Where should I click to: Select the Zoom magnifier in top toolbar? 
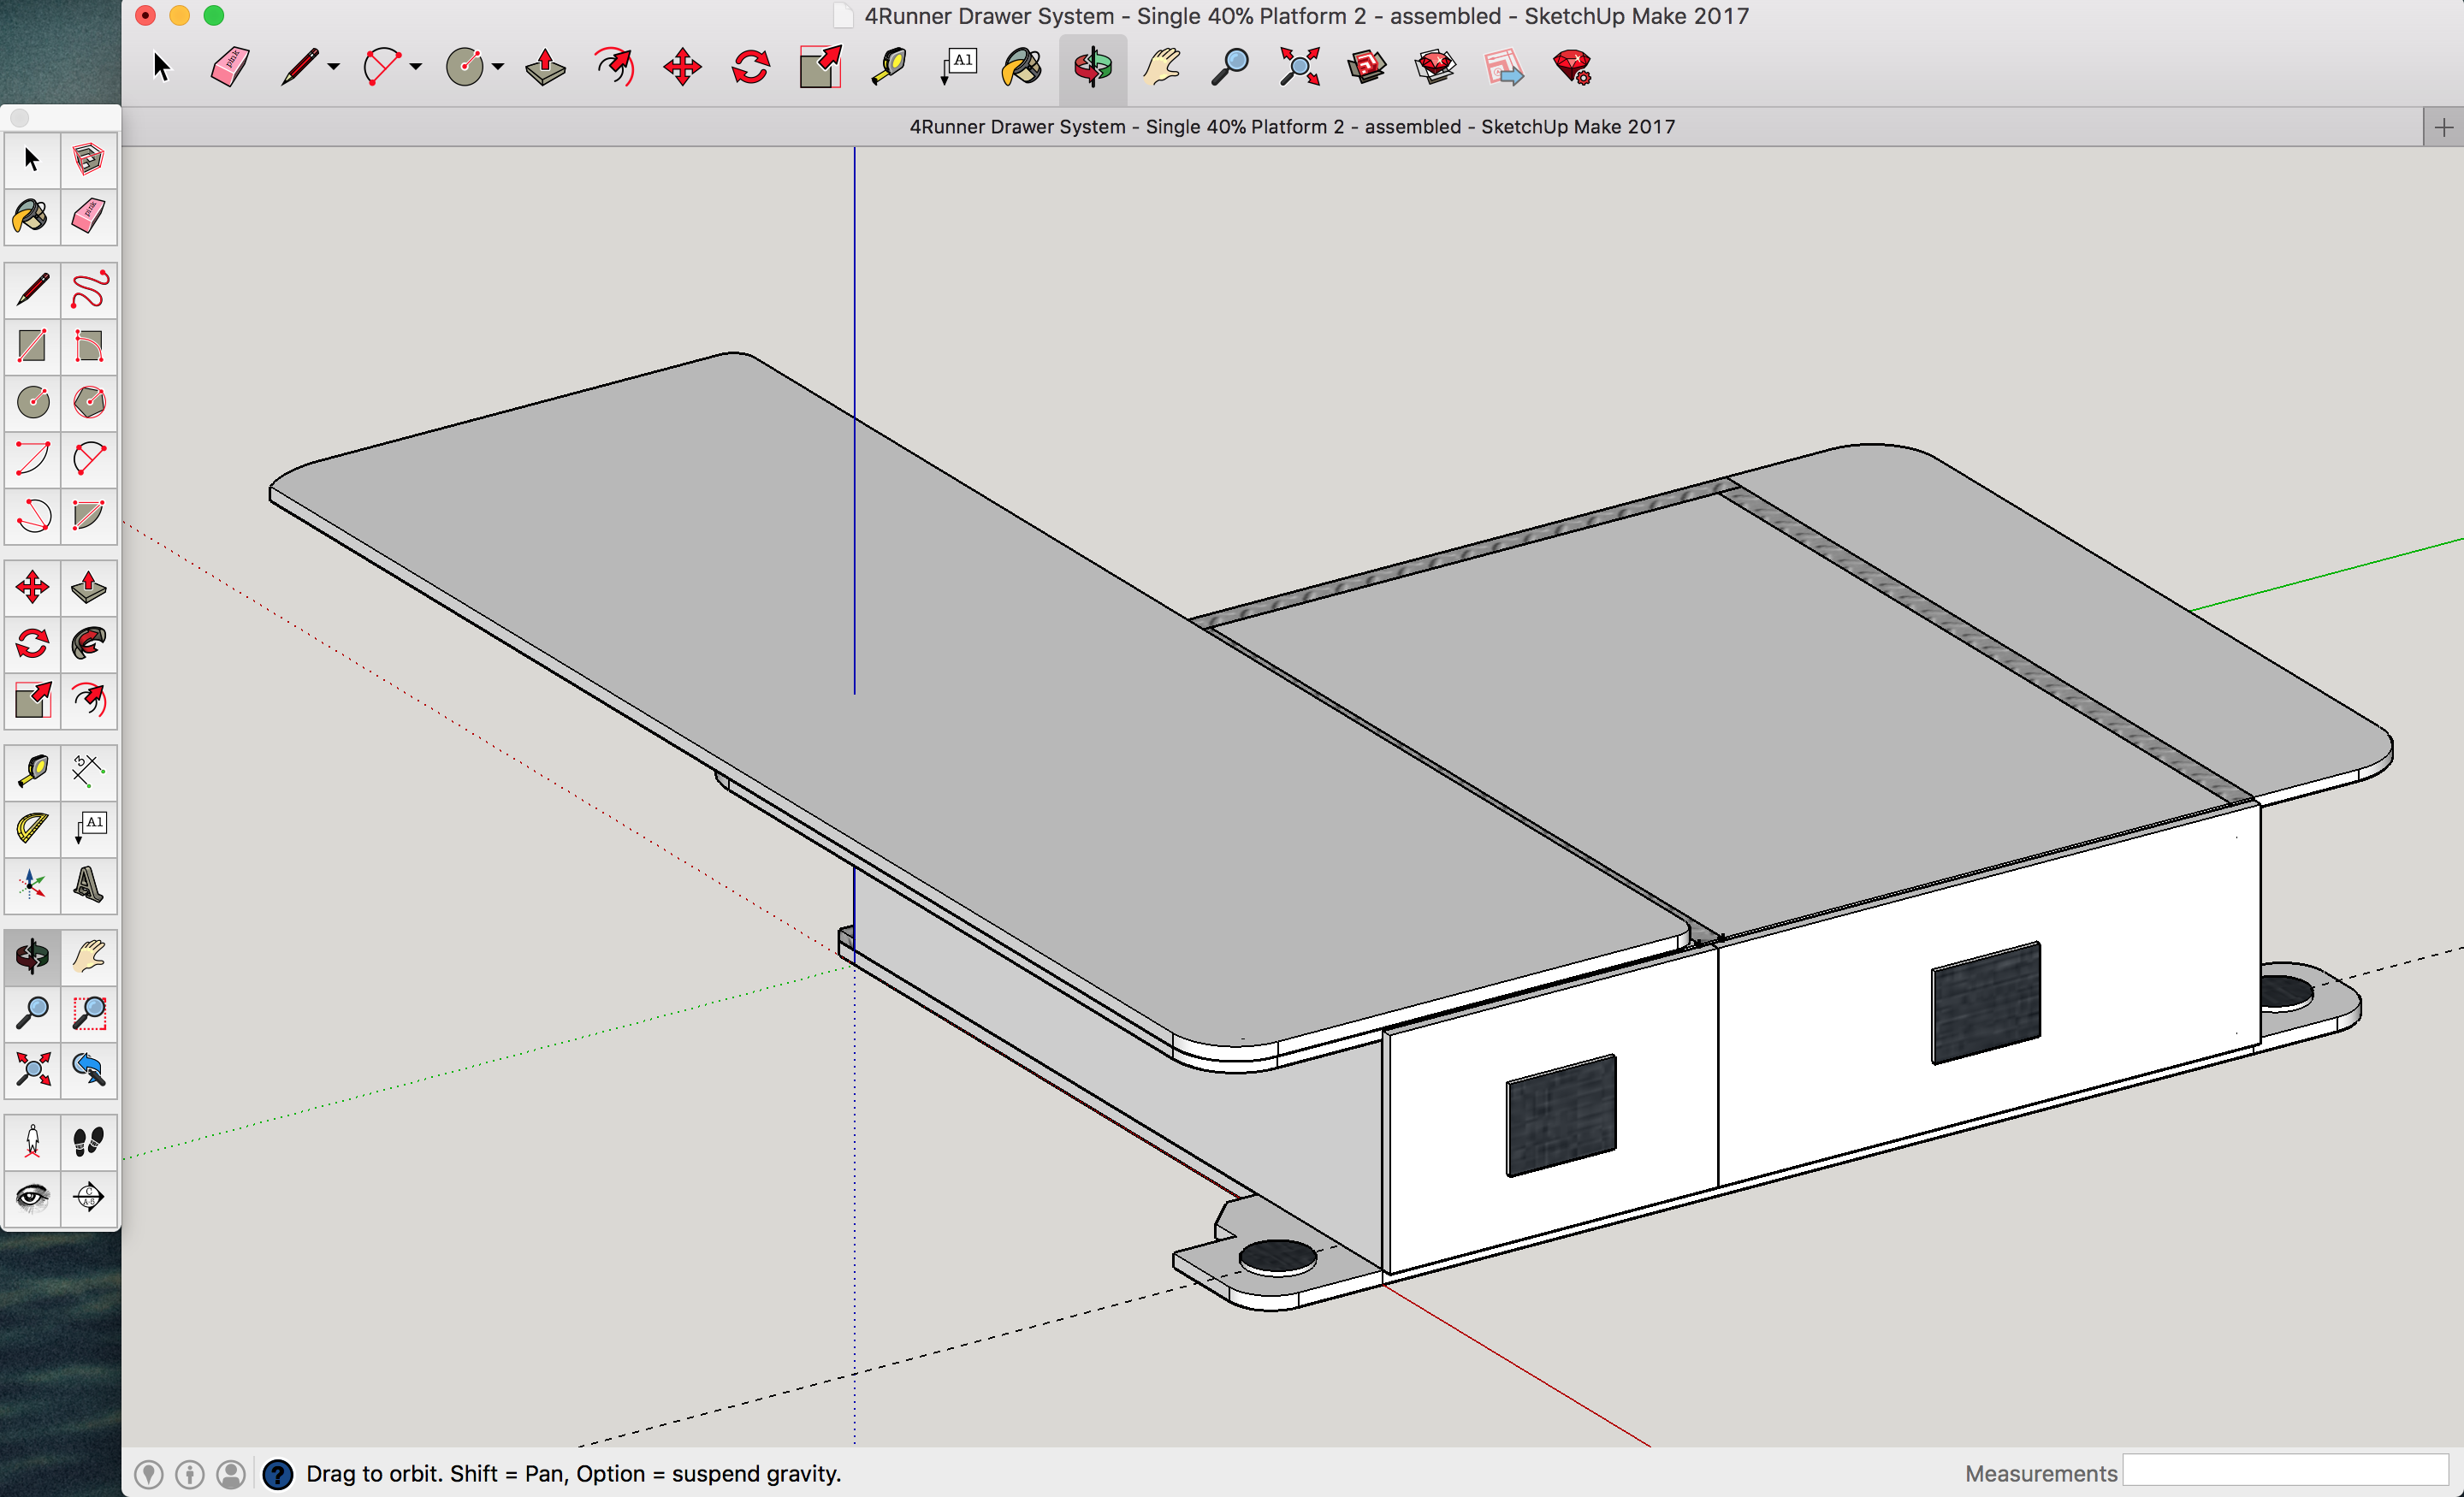point(1230,67)
